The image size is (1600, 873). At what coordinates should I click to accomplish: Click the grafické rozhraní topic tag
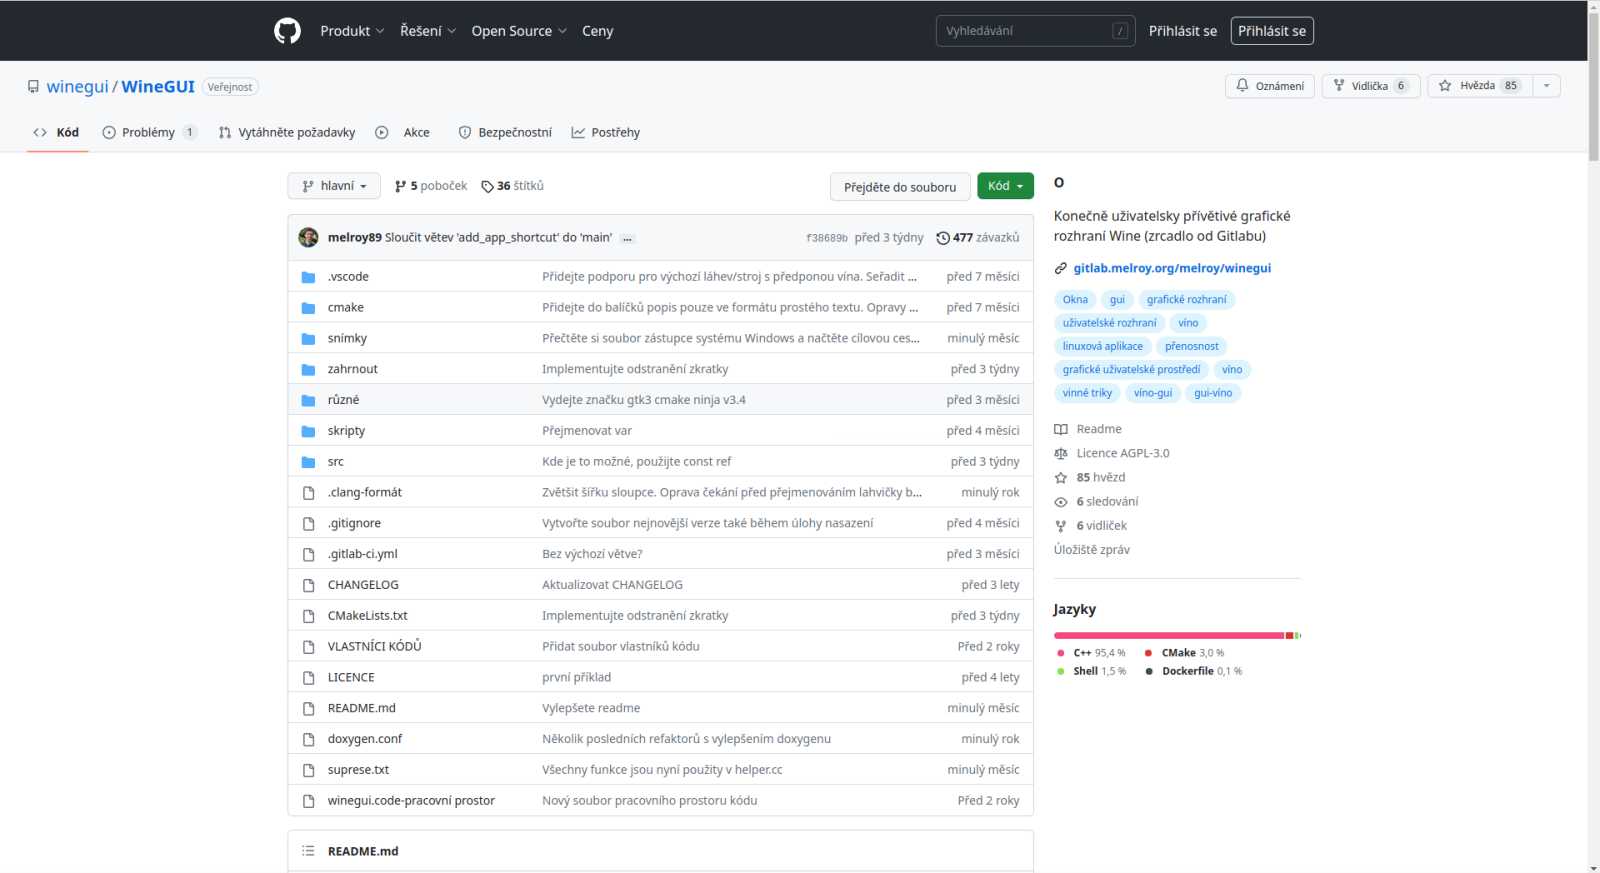(1186, 300)
